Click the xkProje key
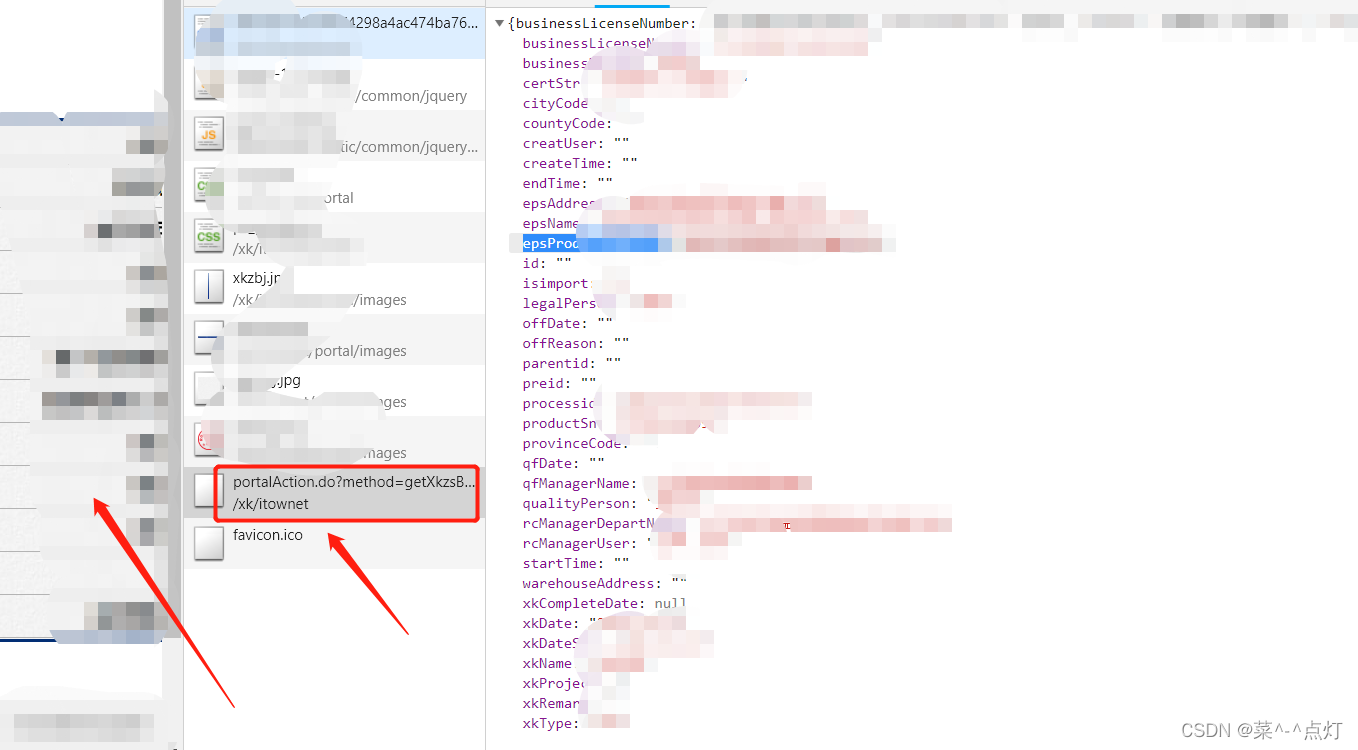 pyautogui.click(x=553, y=683)
